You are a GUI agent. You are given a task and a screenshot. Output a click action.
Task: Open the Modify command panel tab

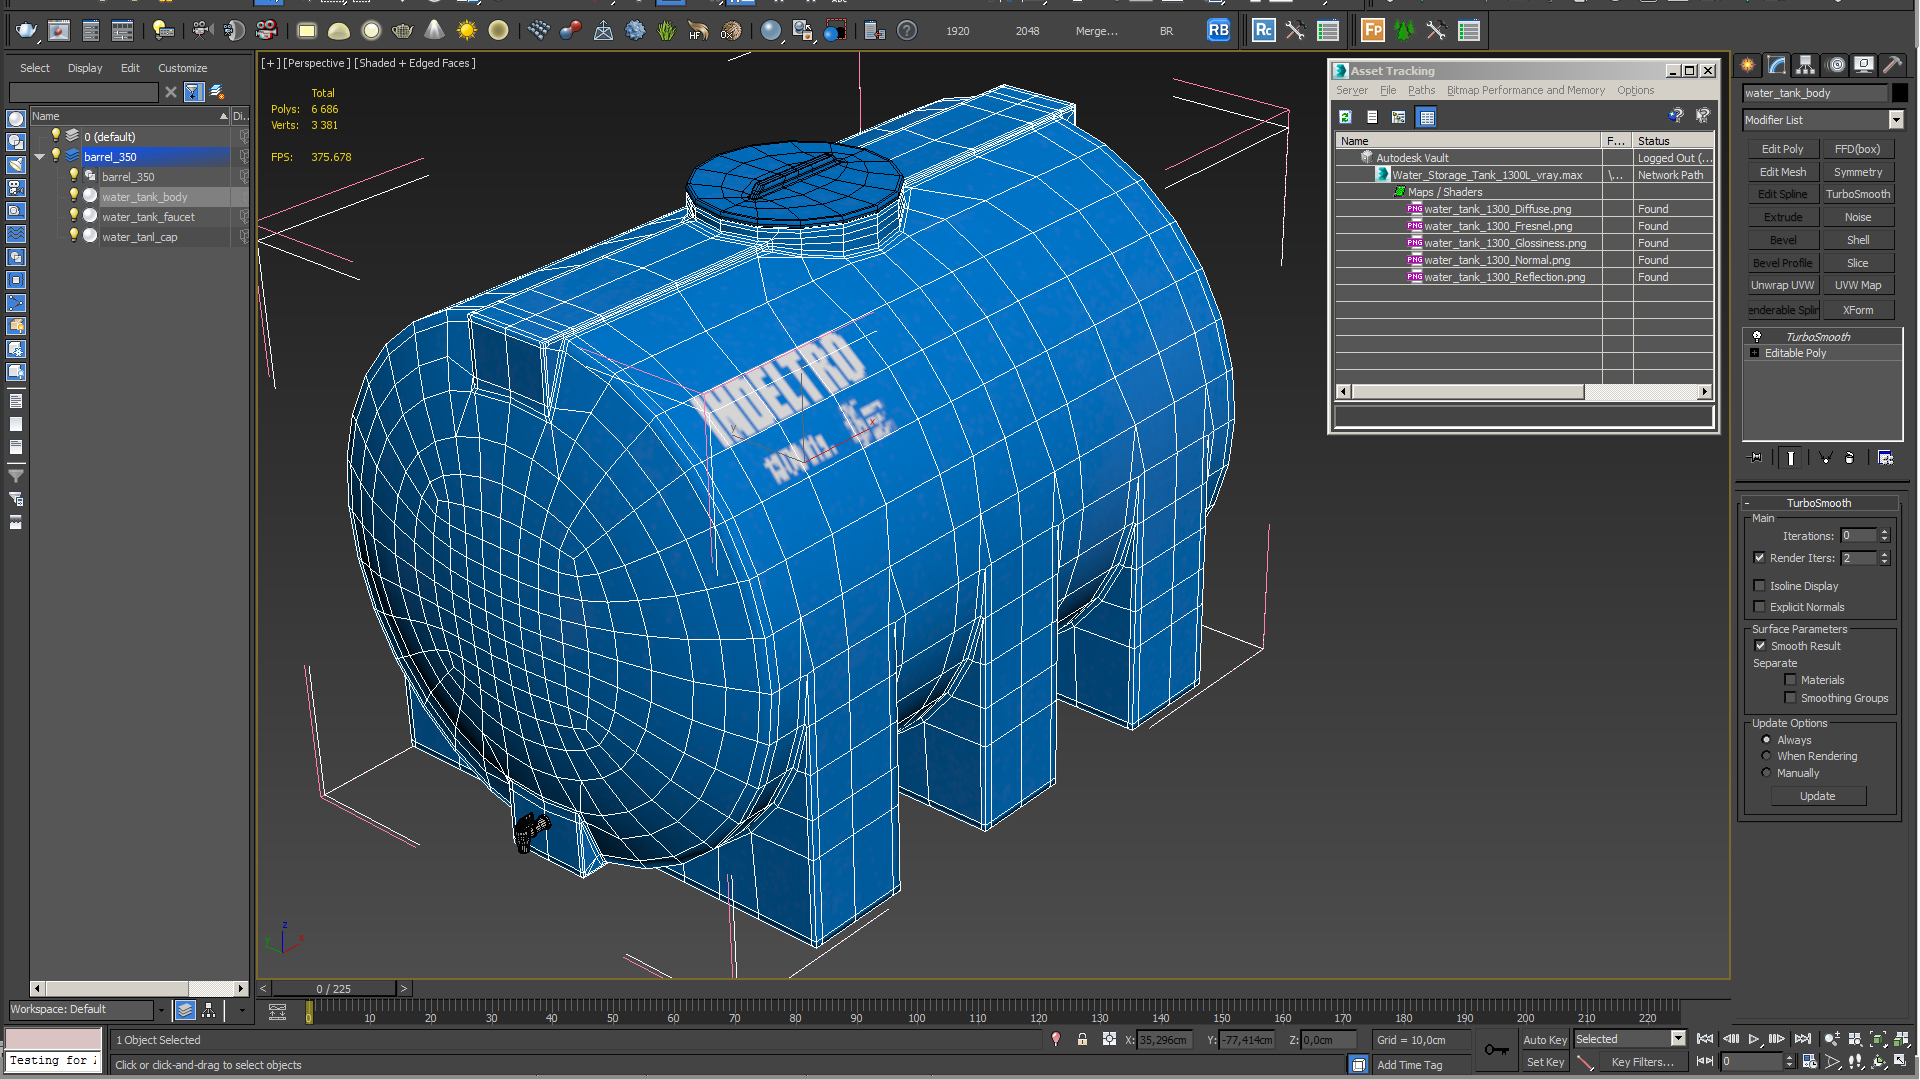coord(1777,65)
